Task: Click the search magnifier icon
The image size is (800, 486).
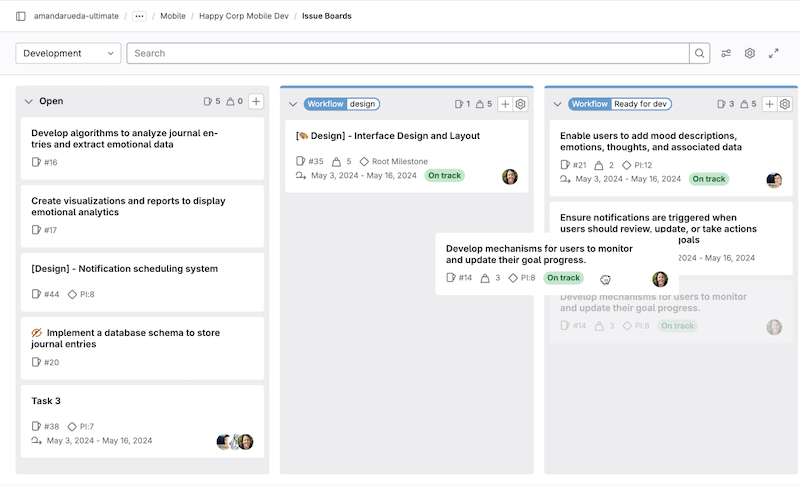Action: [x=699, y=53]
